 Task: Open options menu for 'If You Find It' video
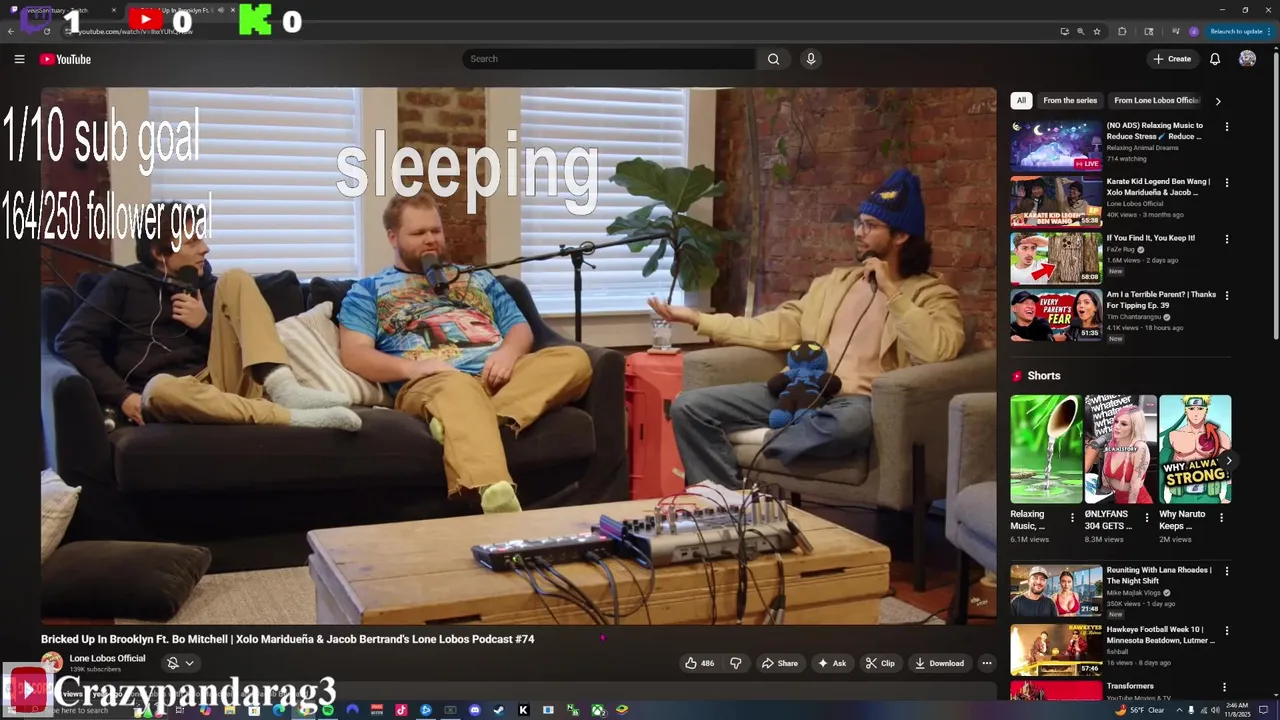tap(1226, 239)
